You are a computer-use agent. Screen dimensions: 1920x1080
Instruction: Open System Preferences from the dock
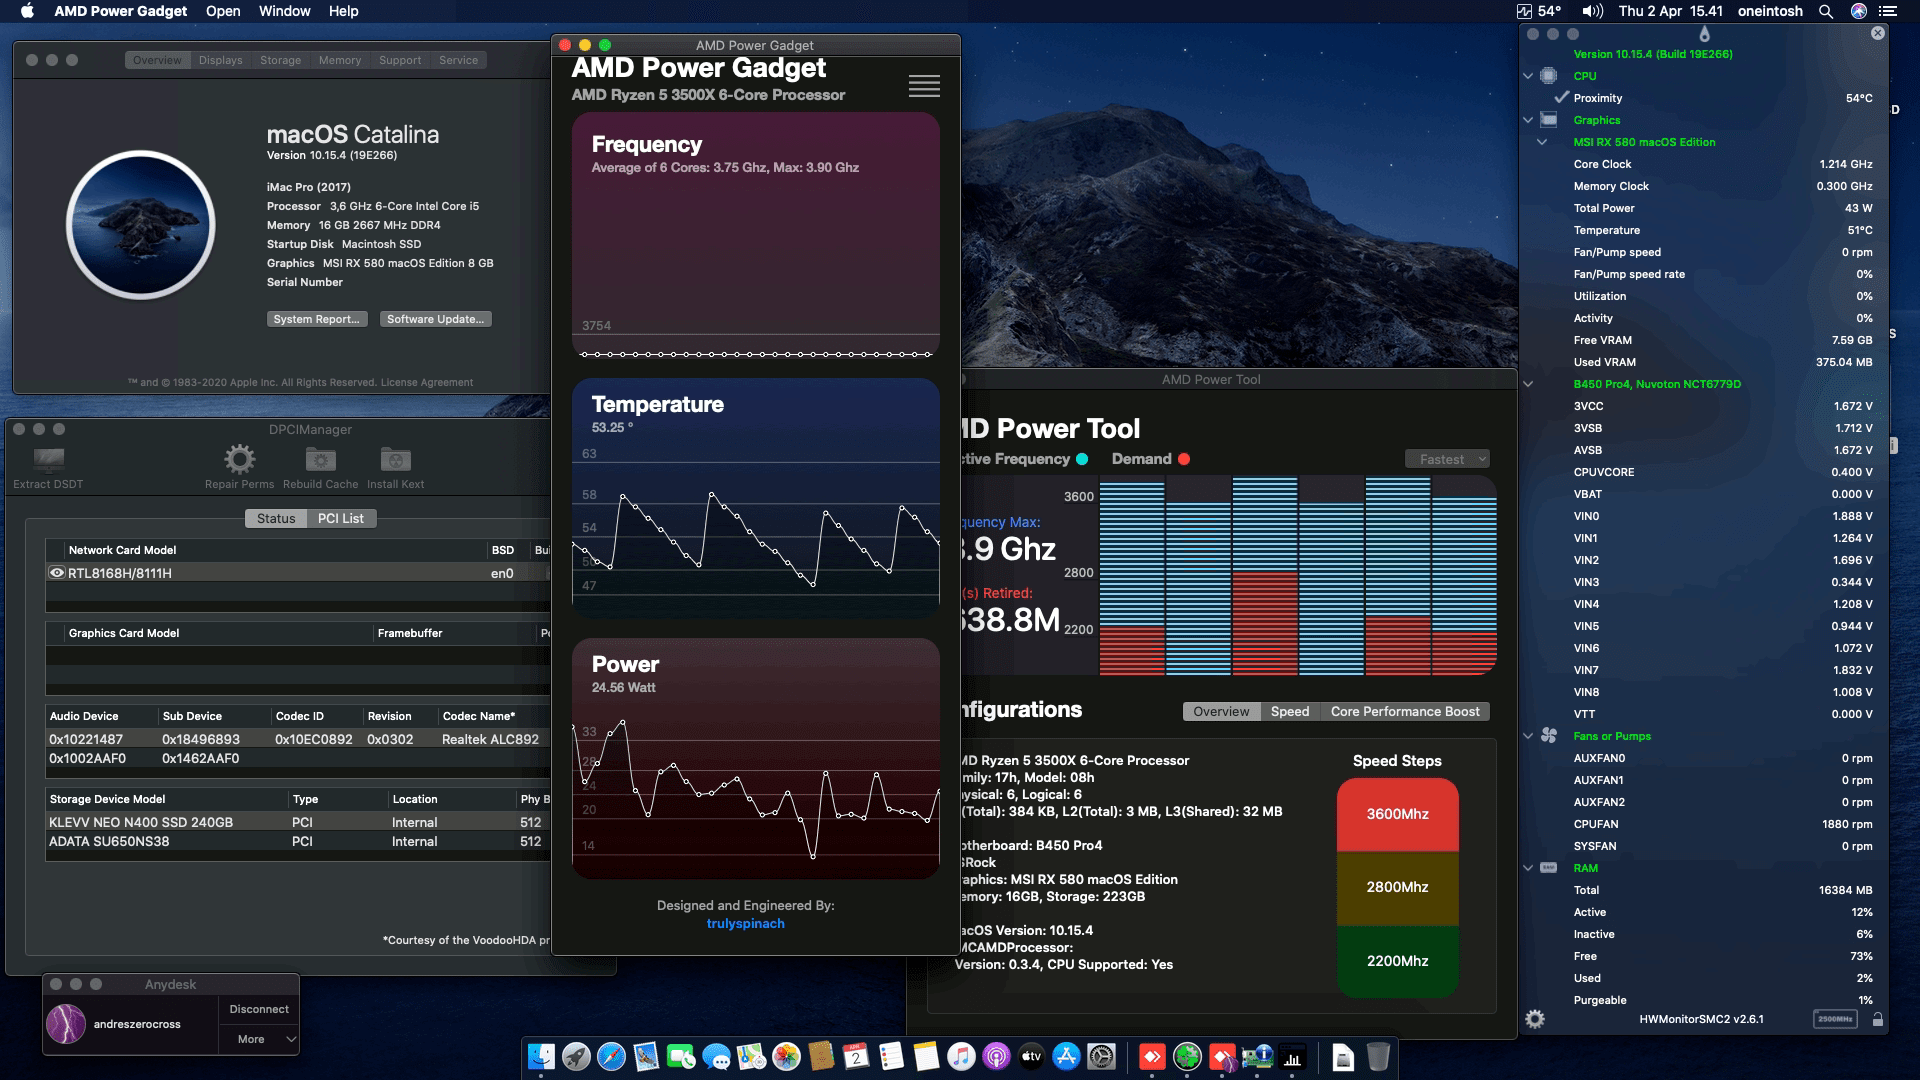pos(1101,1056)
